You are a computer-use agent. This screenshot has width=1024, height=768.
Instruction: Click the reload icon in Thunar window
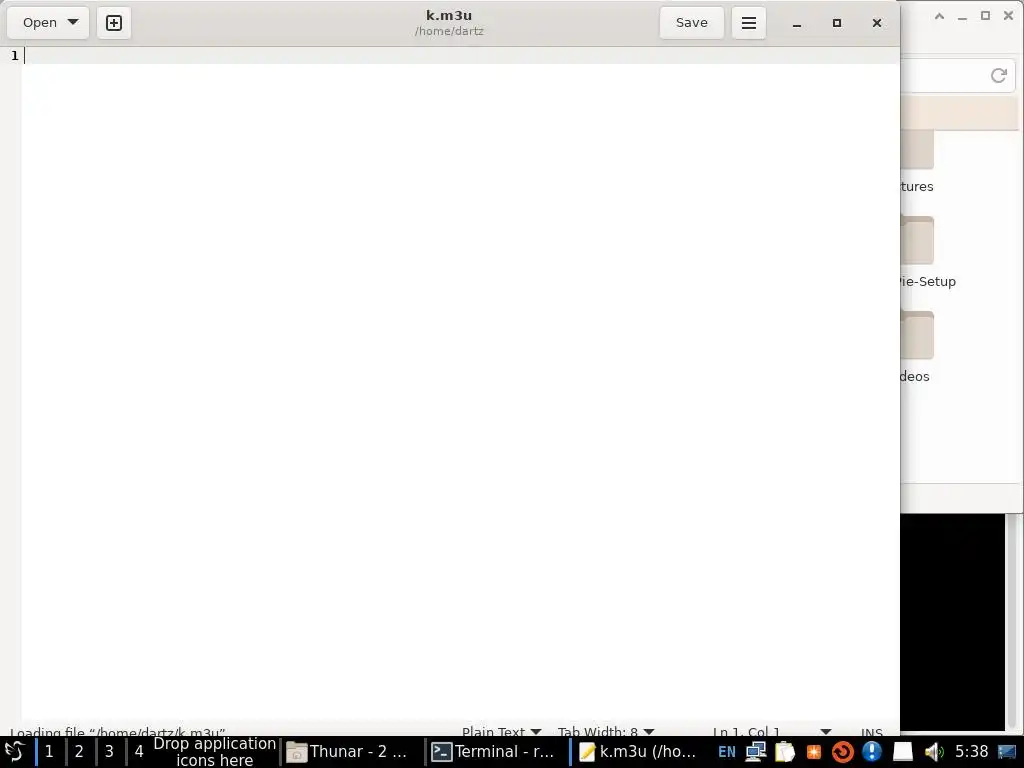click(x=999, y=76)
